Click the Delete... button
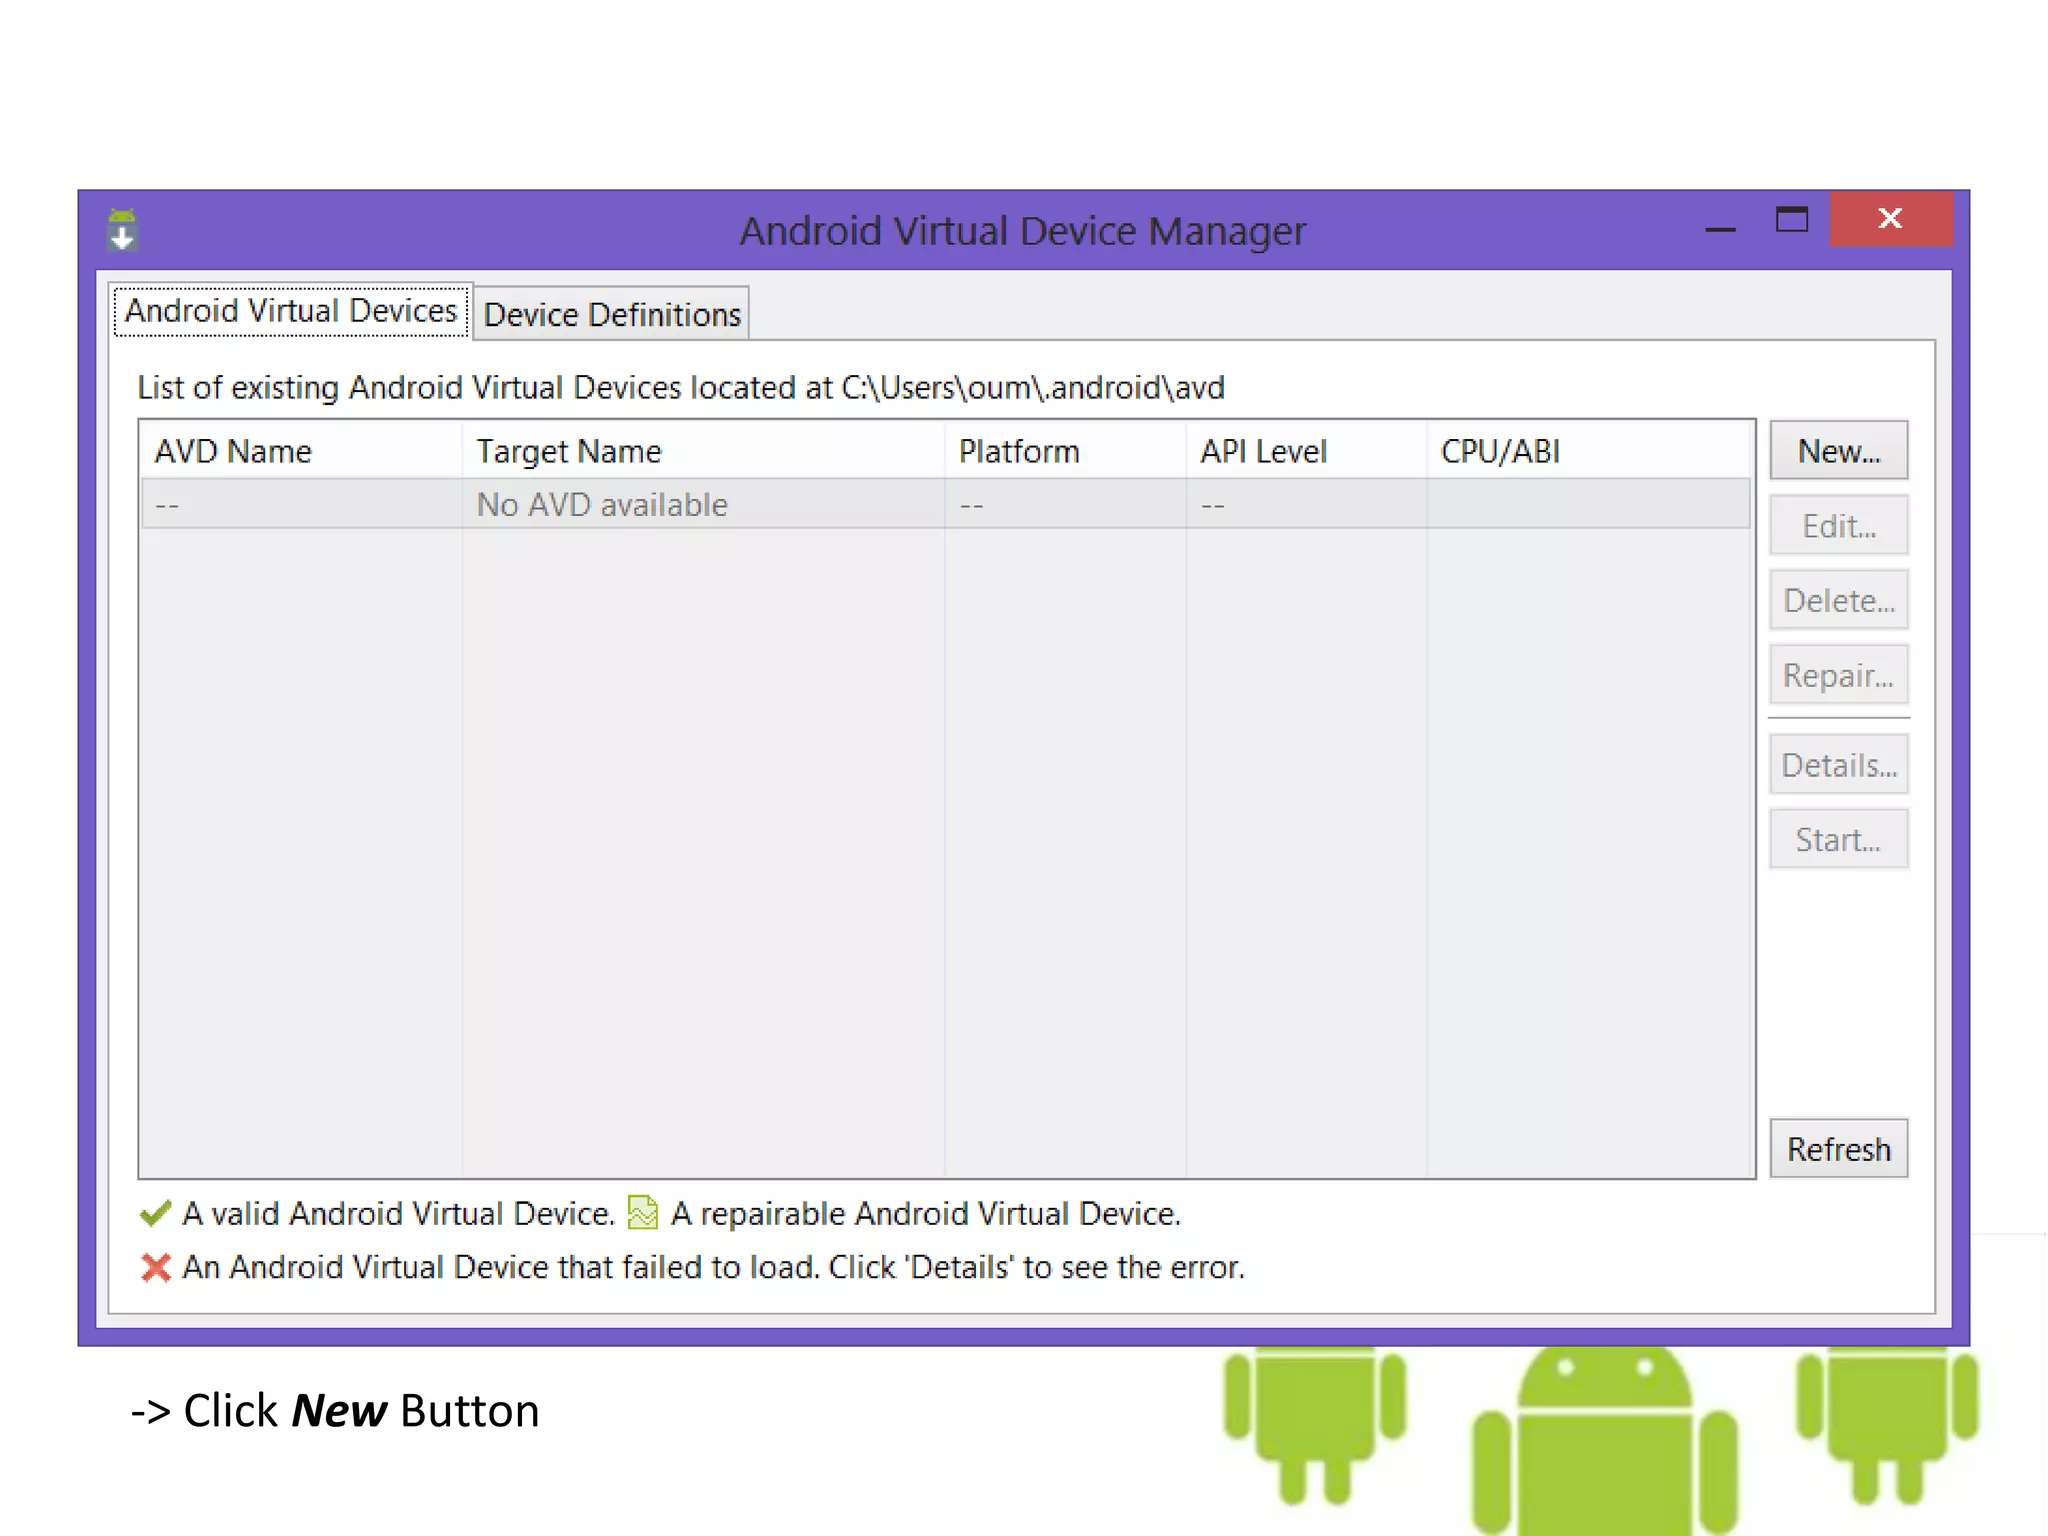The image size is (2048, 1536). pyautogui.click(x=1838, y=601)
